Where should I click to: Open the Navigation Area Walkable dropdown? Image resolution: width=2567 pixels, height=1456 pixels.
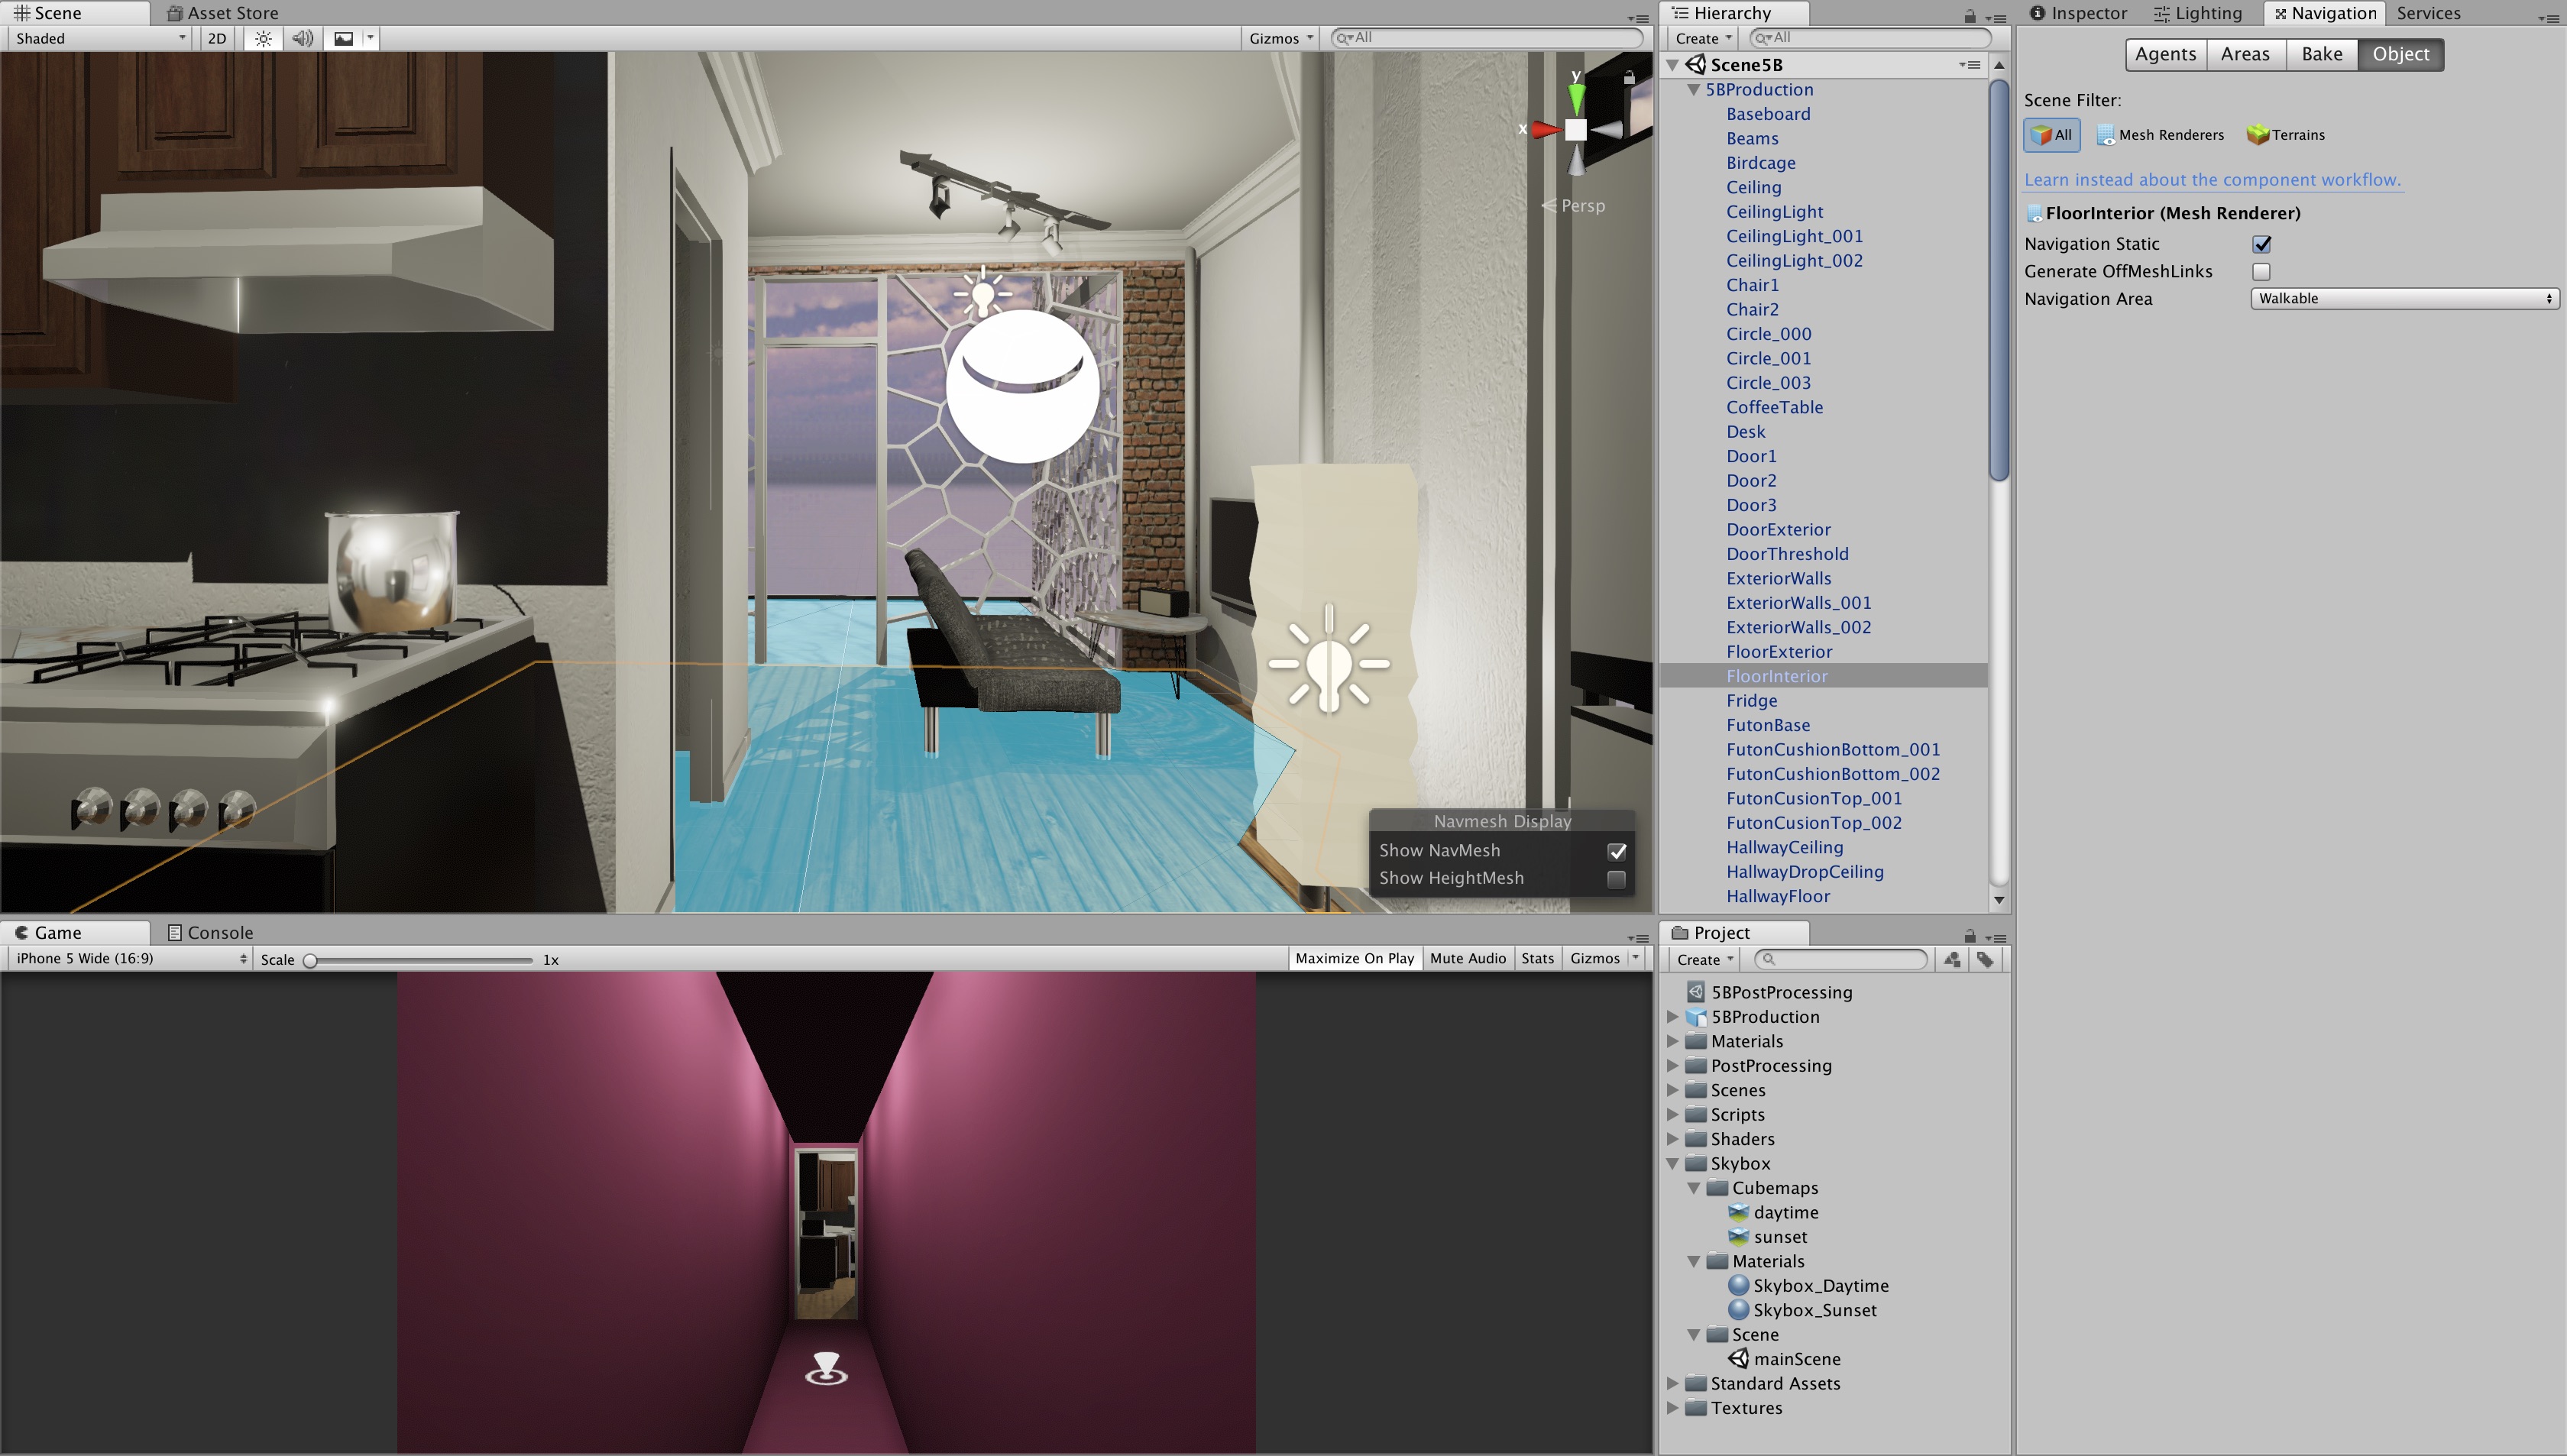2403,298
